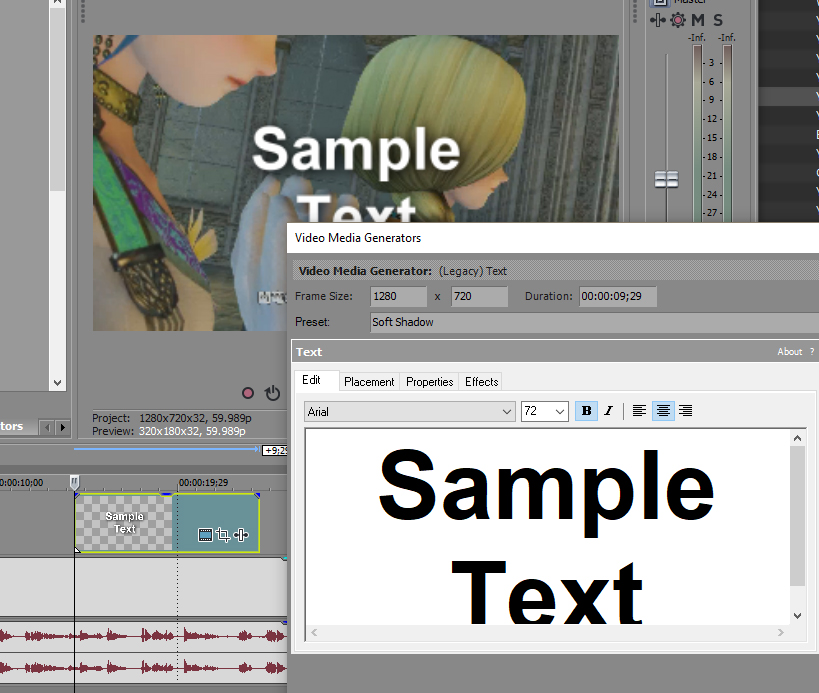Click the frame width field showing 1280
This screenshot has width=819, height=693.
point(399,296)
